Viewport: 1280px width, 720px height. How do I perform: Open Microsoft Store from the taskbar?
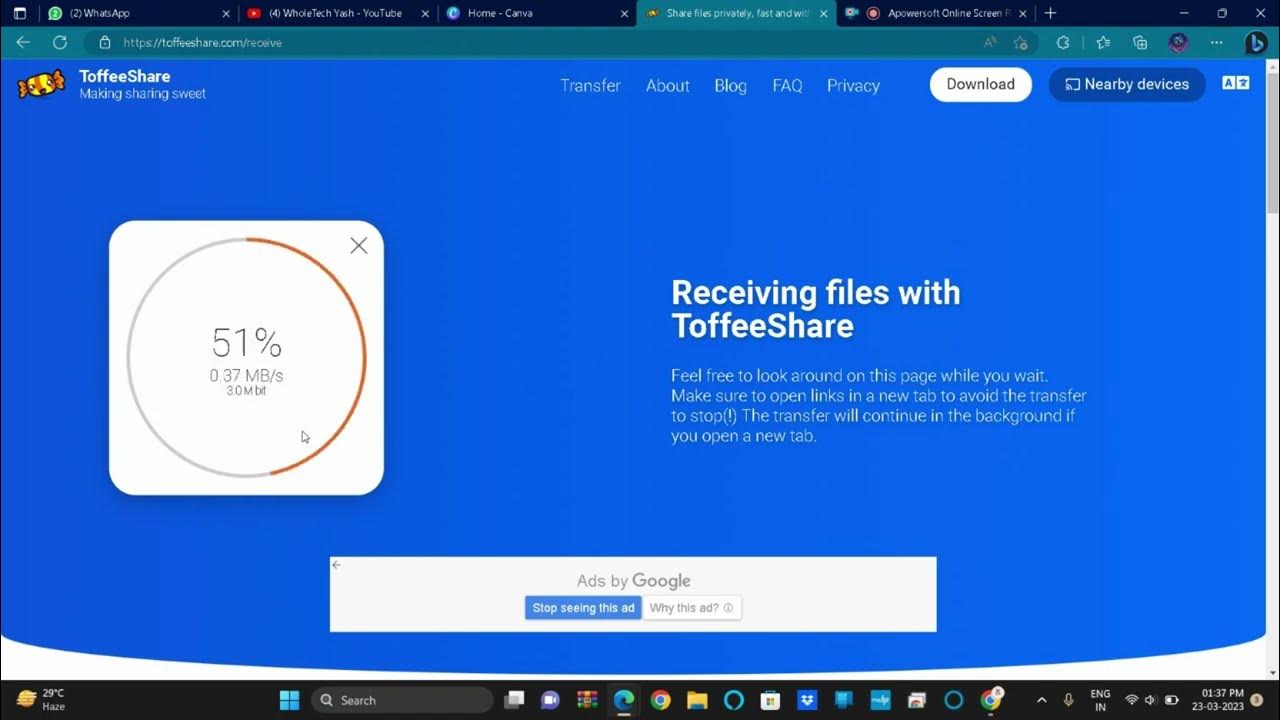[770, 700]
